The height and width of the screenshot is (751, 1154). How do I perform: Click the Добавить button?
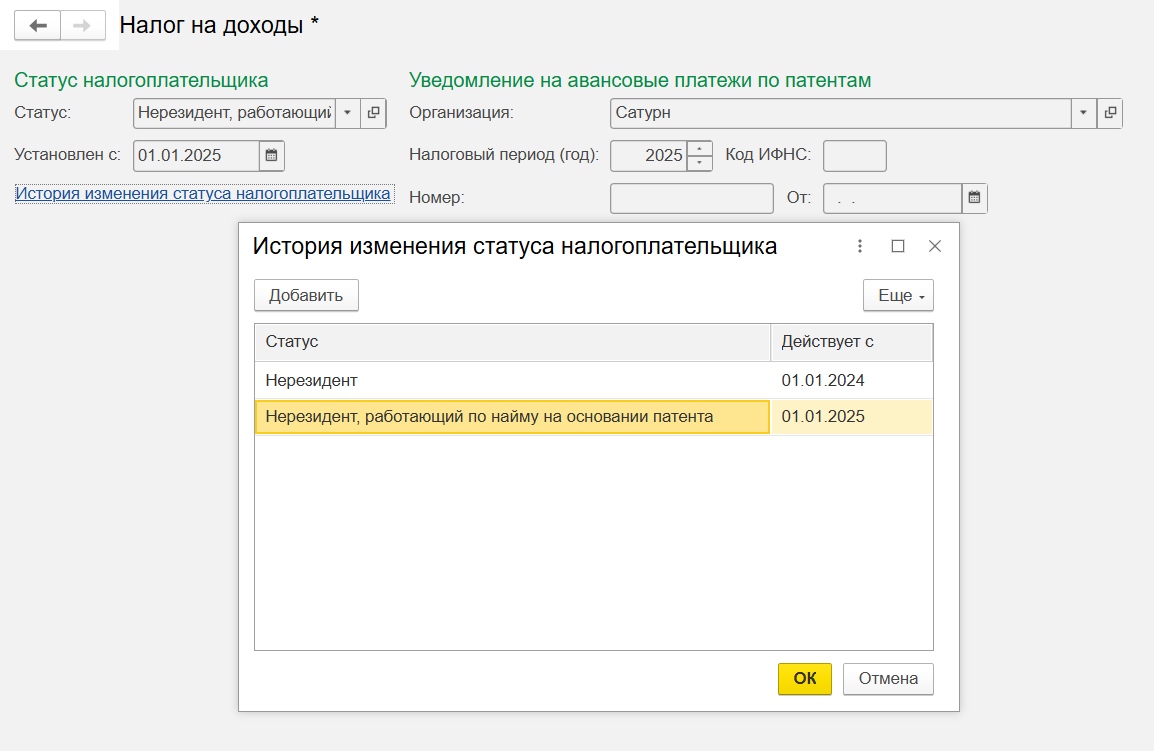(306, 295)
